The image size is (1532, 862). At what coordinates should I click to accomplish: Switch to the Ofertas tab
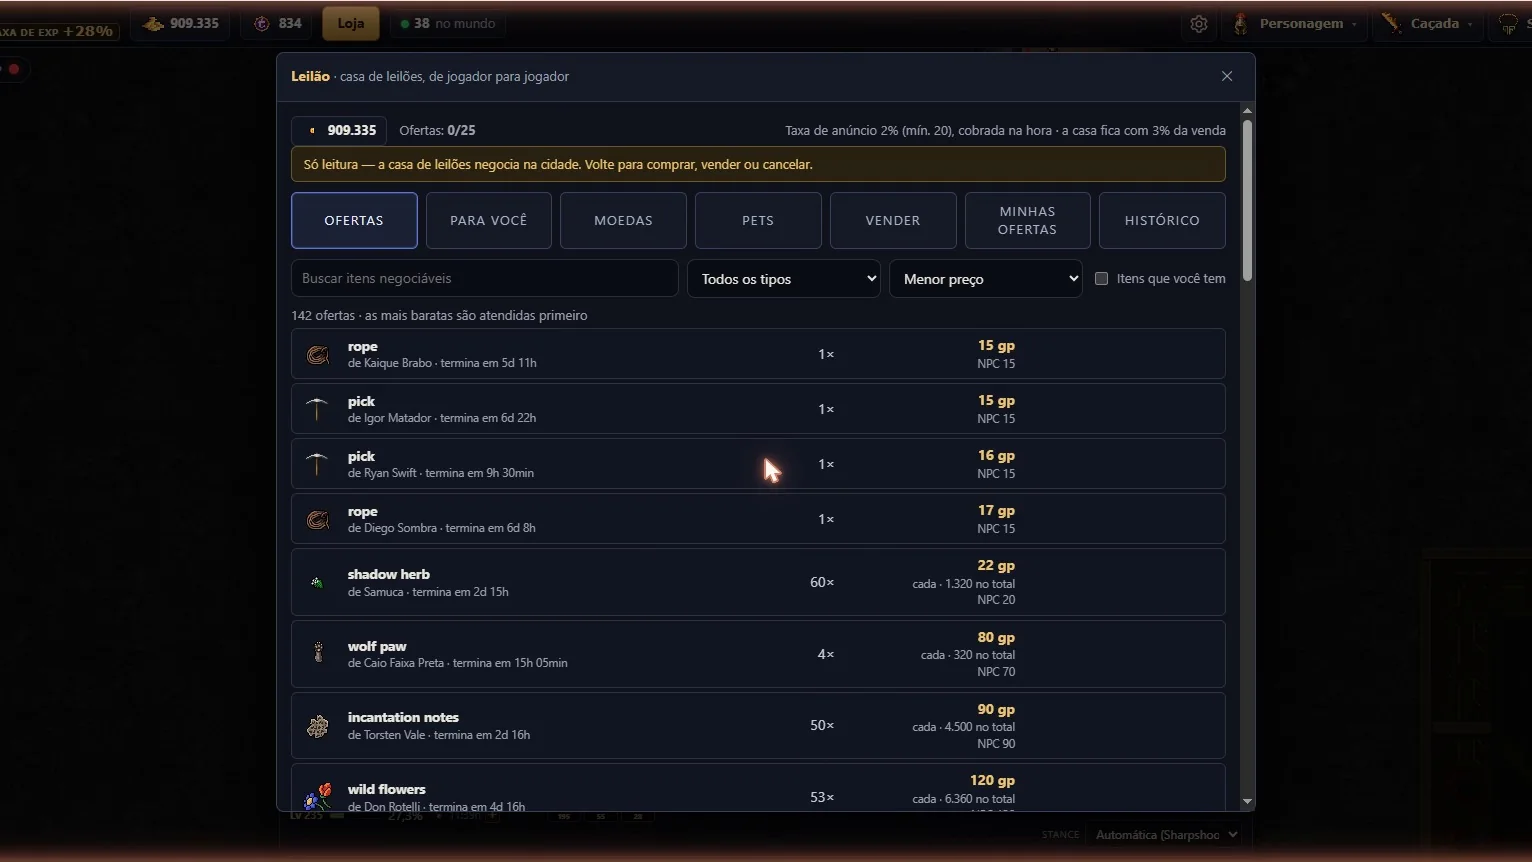(x=354, y=220)
